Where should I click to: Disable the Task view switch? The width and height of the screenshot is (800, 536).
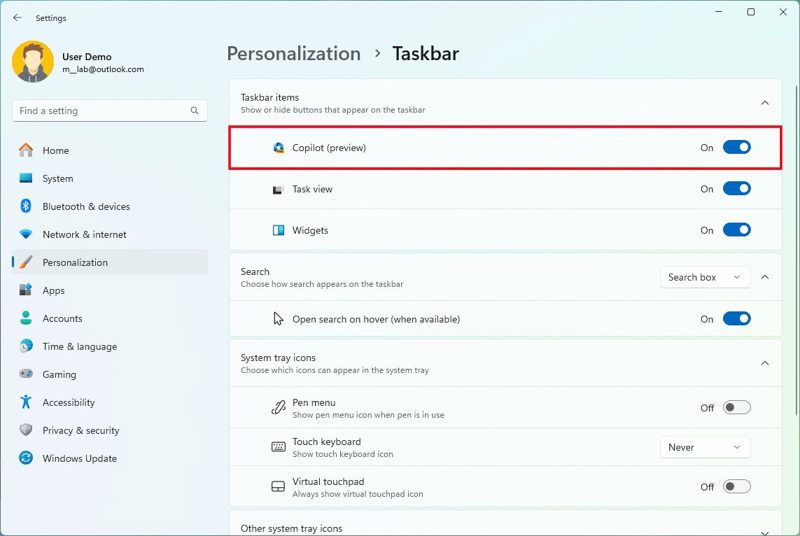click(737, 189)
